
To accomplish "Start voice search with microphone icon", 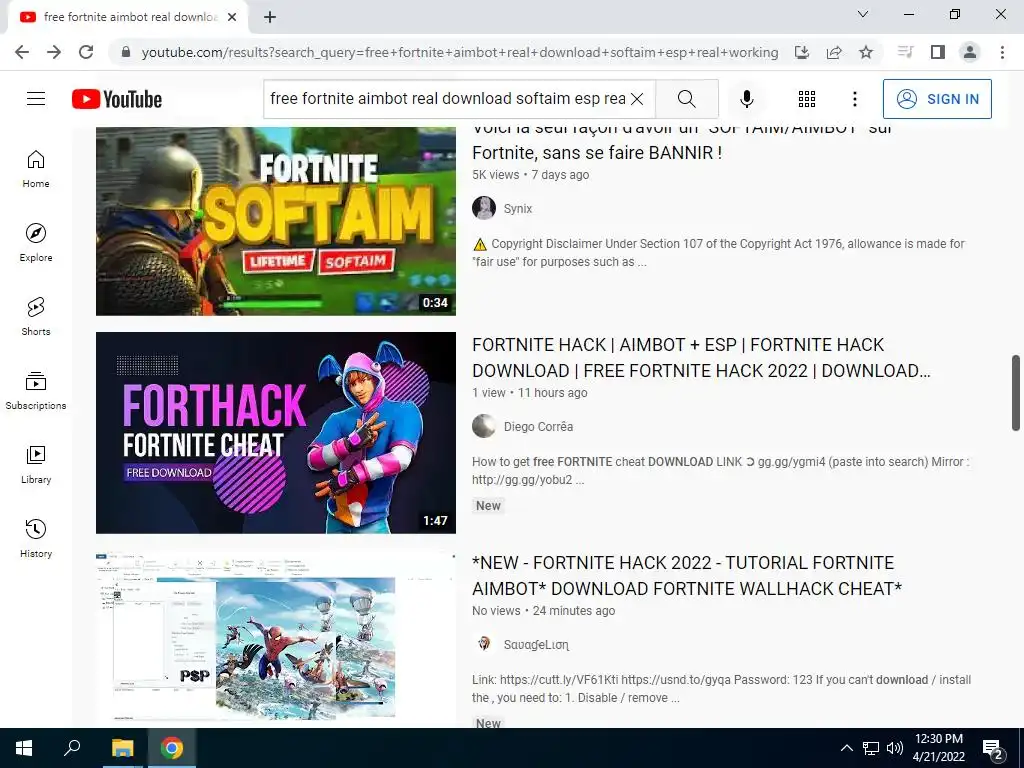I will click(x=746, y=99).
